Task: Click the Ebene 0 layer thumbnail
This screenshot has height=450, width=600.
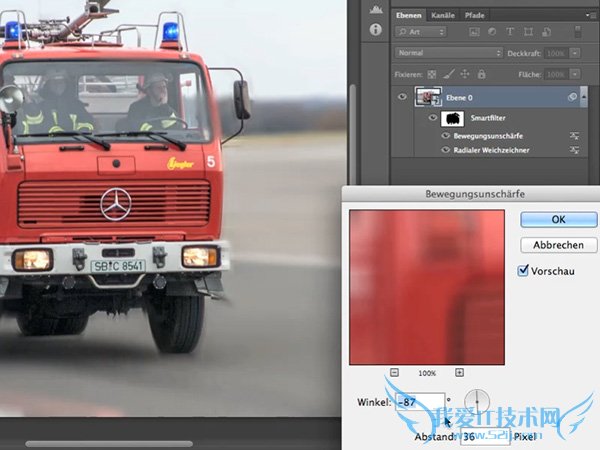Action: click(x=428, y=96)
